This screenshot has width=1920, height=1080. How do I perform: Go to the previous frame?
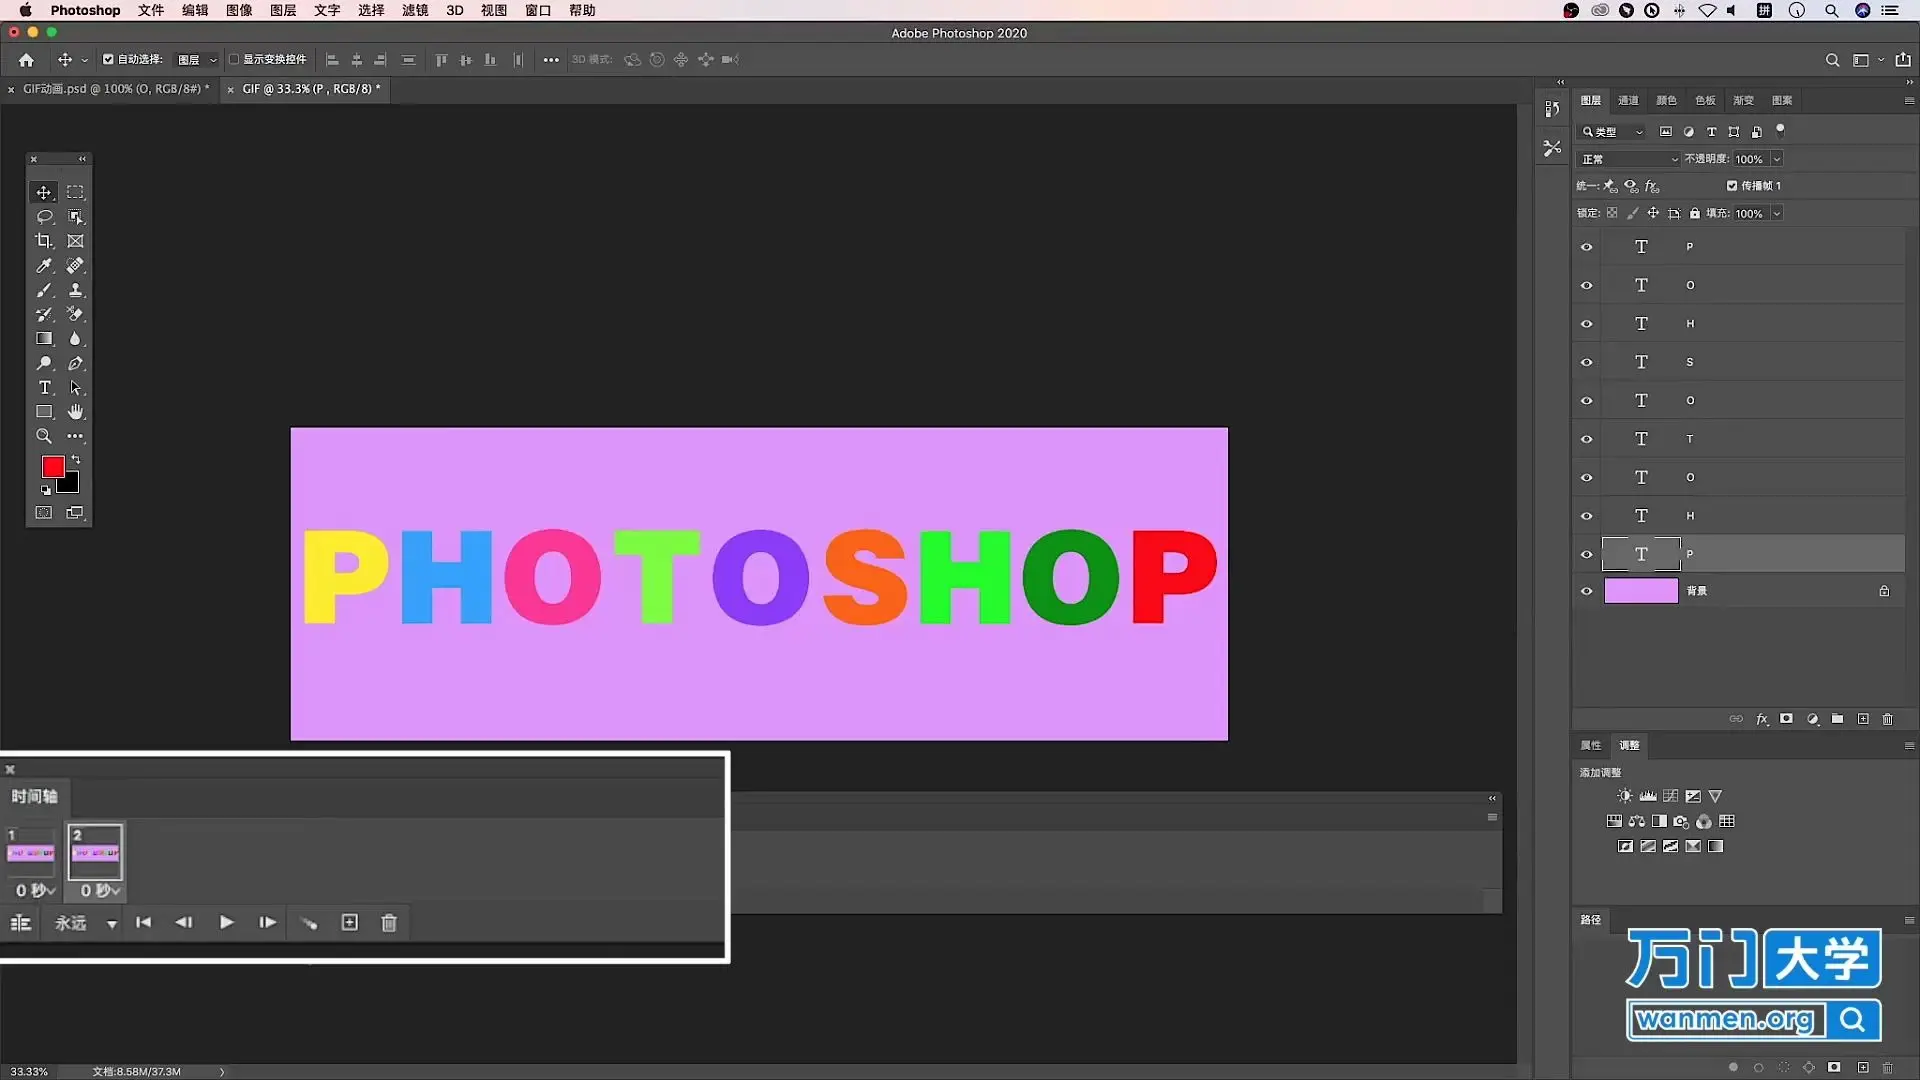click(x=184, y=922)
